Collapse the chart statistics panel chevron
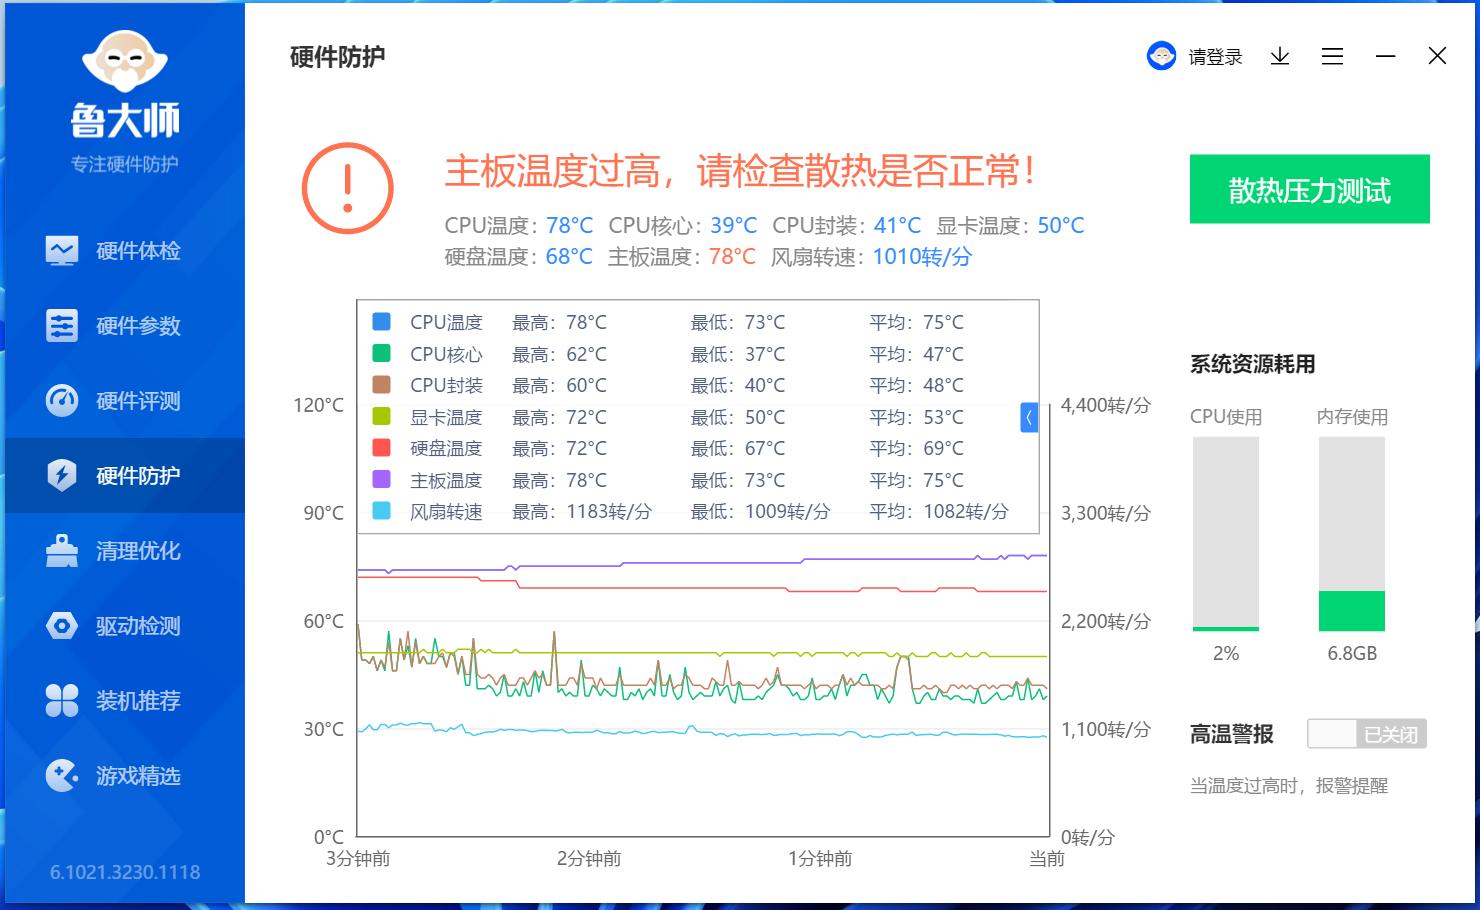Screen dimensions: 1480x910 pos(1029,417)
